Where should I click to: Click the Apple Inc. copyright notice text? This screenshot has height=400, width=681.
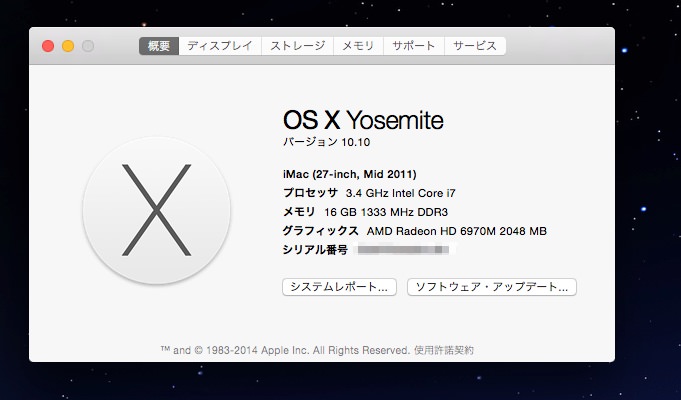(x=285, y=350)
